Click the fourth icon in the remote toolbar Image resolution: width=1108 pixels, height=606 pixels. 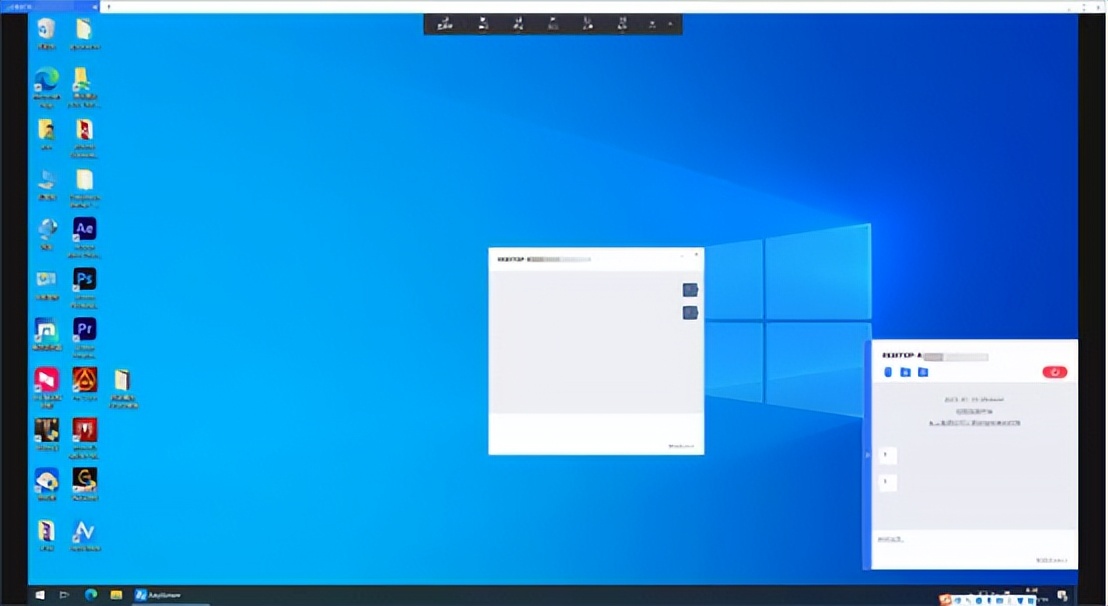553,23
